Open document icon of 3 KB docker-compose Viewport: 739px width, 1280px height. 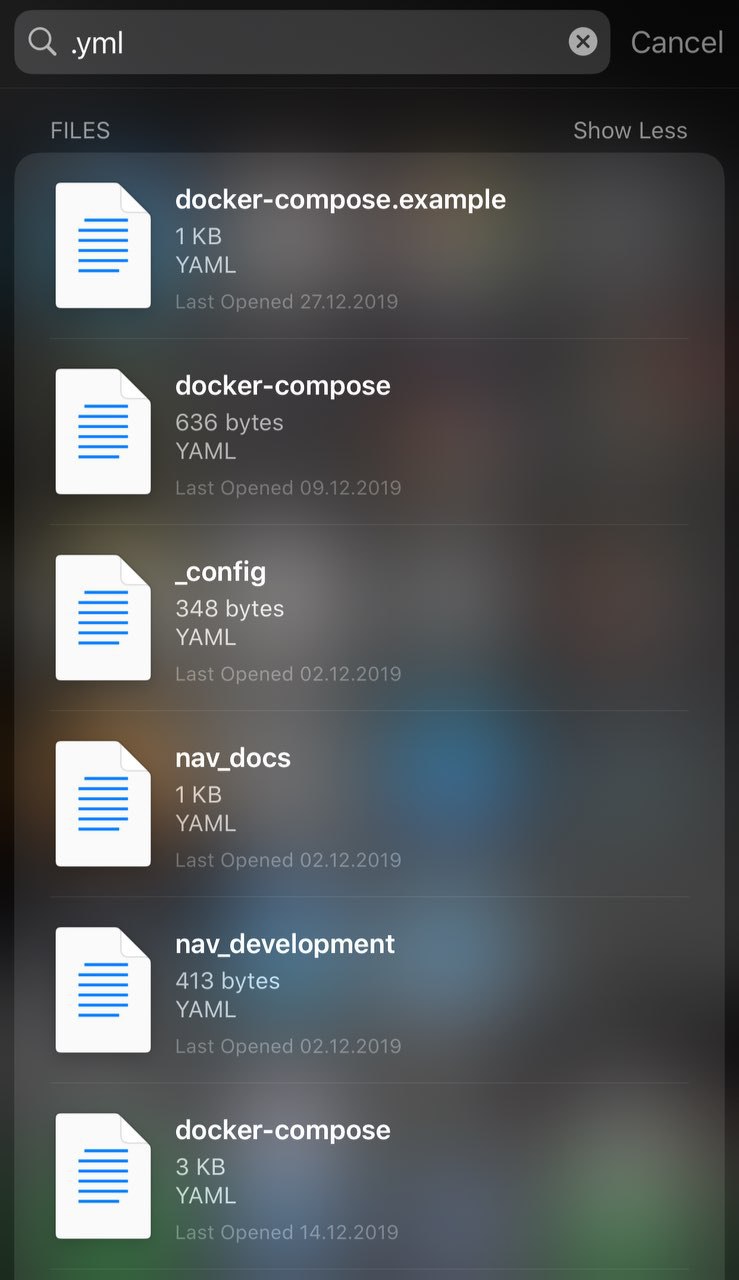[x=103, y=1175]
